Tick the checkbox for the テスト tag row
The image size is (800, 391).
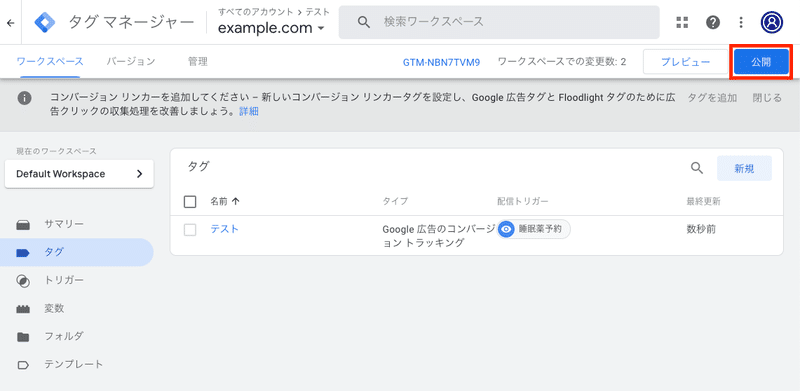click(x=190, y=230)
